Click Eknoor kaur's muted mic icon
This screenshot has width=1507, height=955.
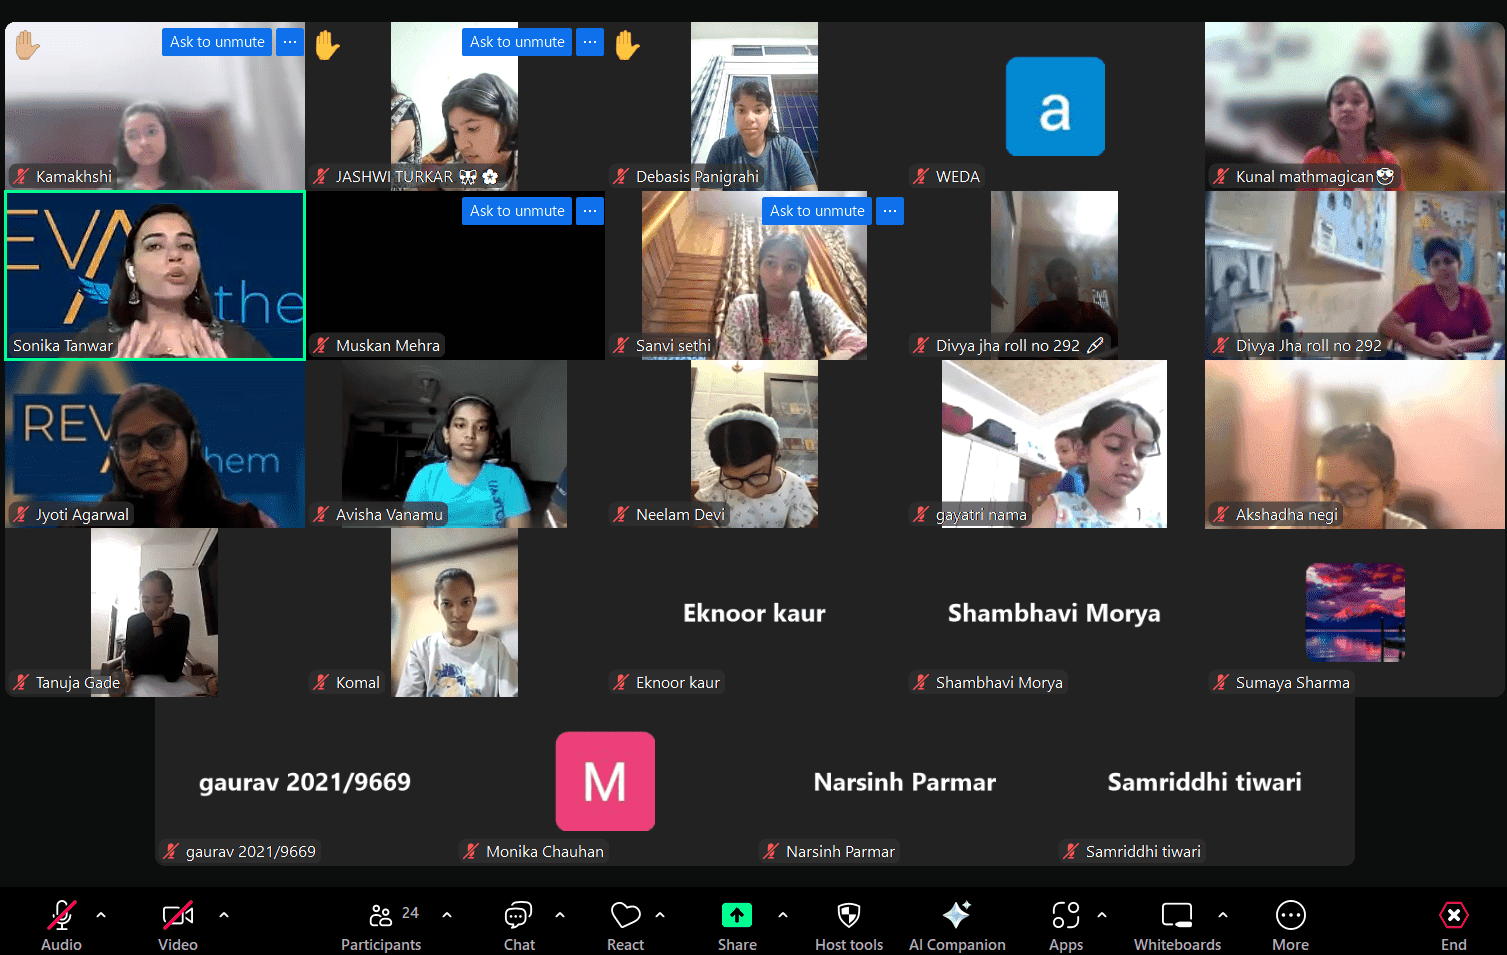(x=622, y=683)
